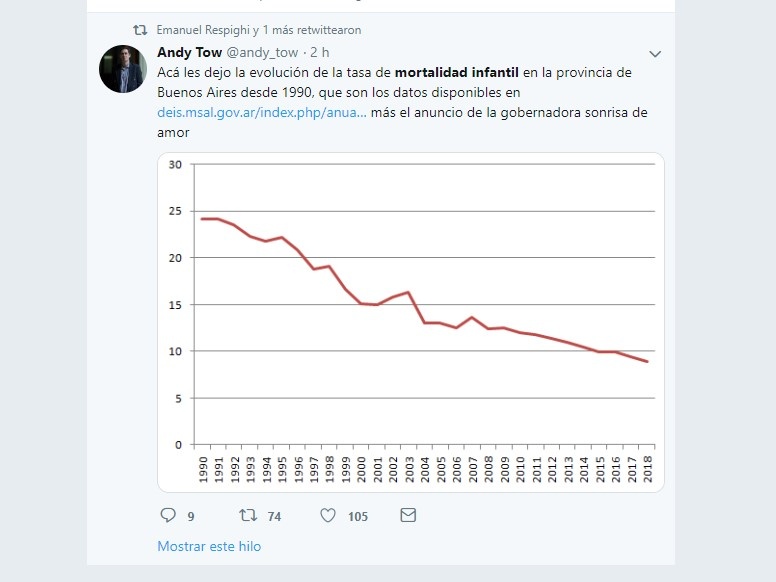This screenshot has width=776, height=582.
Task: Click Mostrar este hilo link
Action: (209, 546)
